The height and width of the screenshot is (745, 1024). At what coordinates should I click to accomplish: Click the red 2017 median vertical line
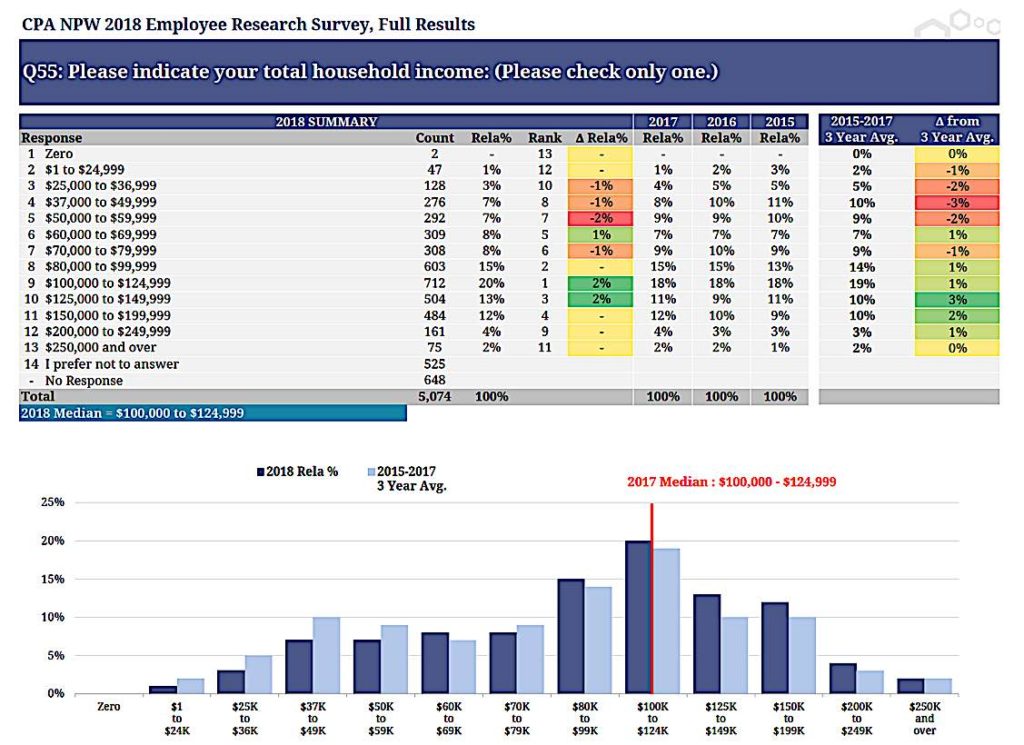(x=652, y=600)
